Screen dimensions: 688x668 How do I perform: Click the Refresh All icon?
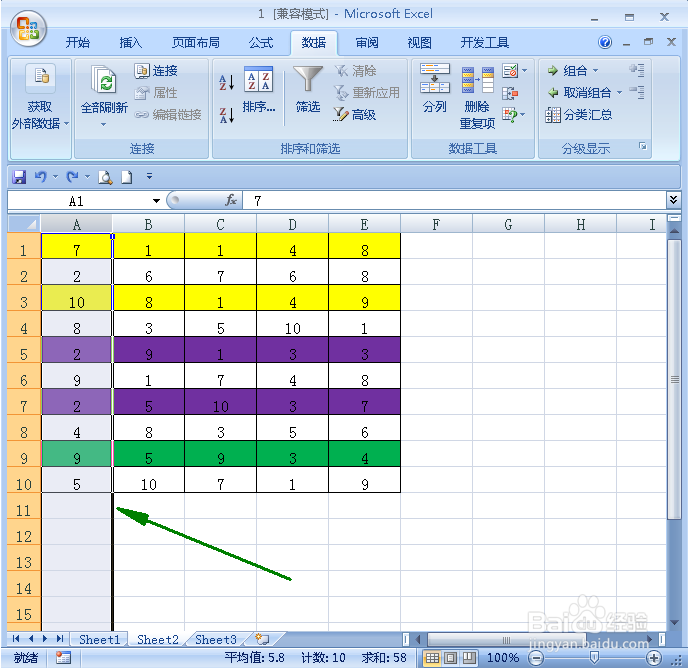[104, 79]
